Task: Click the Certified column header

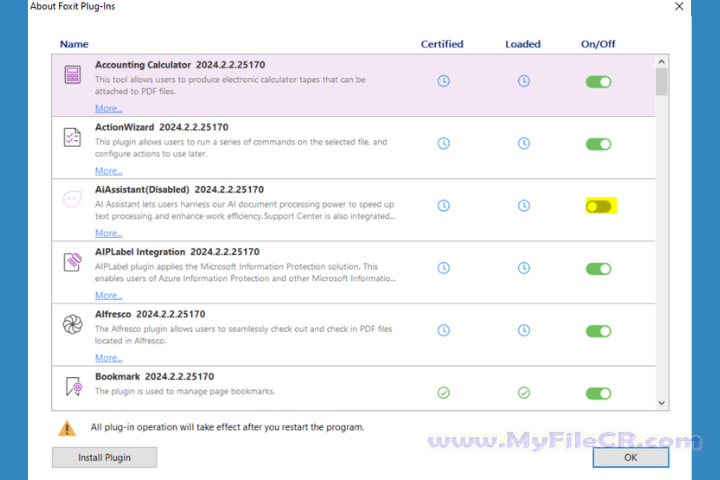Action: [x=442, y=44]
